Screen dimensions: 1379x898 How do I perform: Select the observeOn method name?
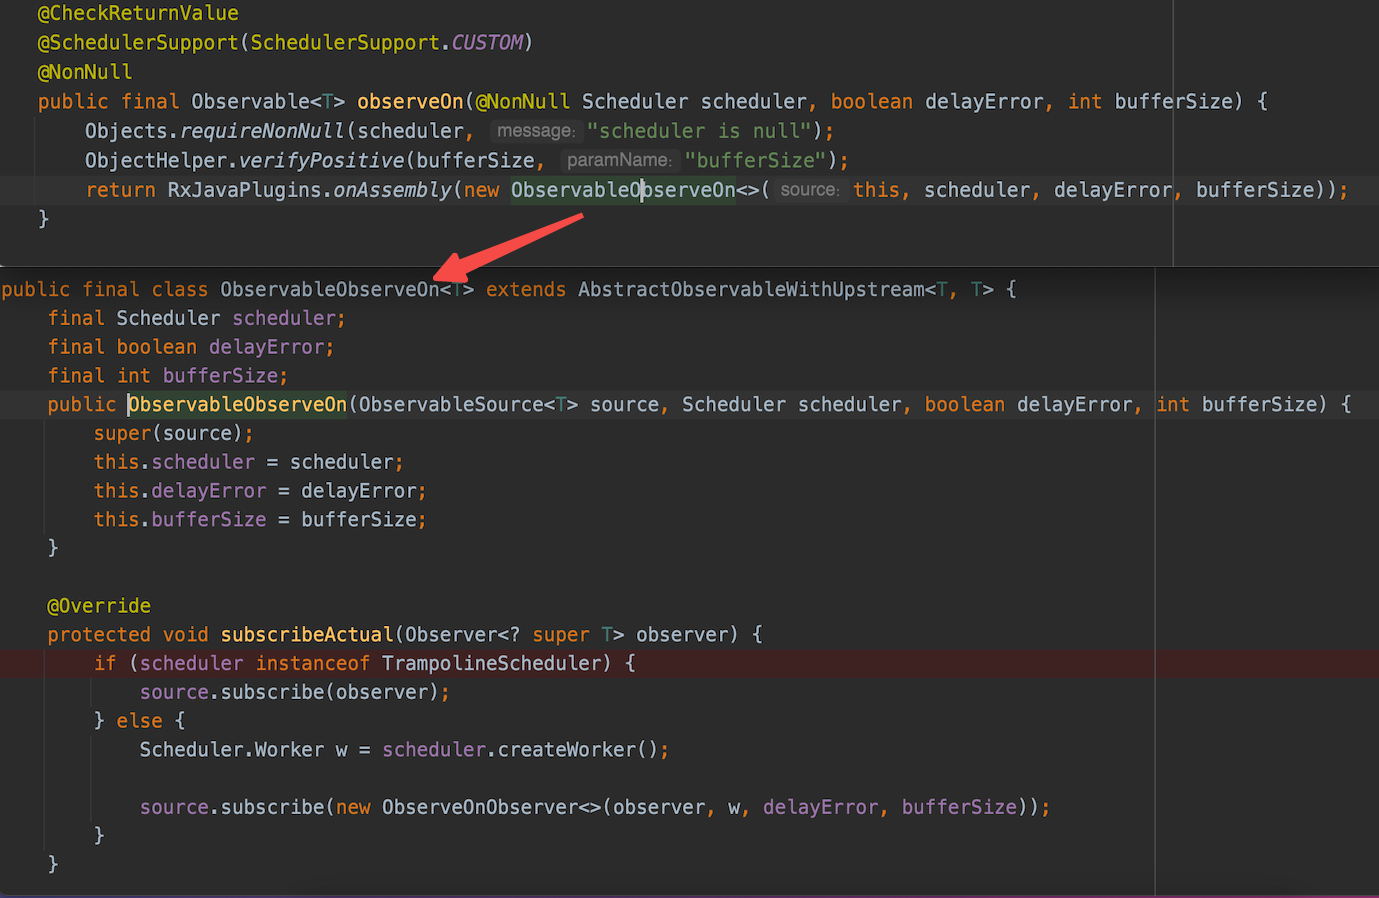[x=410, y=101]
